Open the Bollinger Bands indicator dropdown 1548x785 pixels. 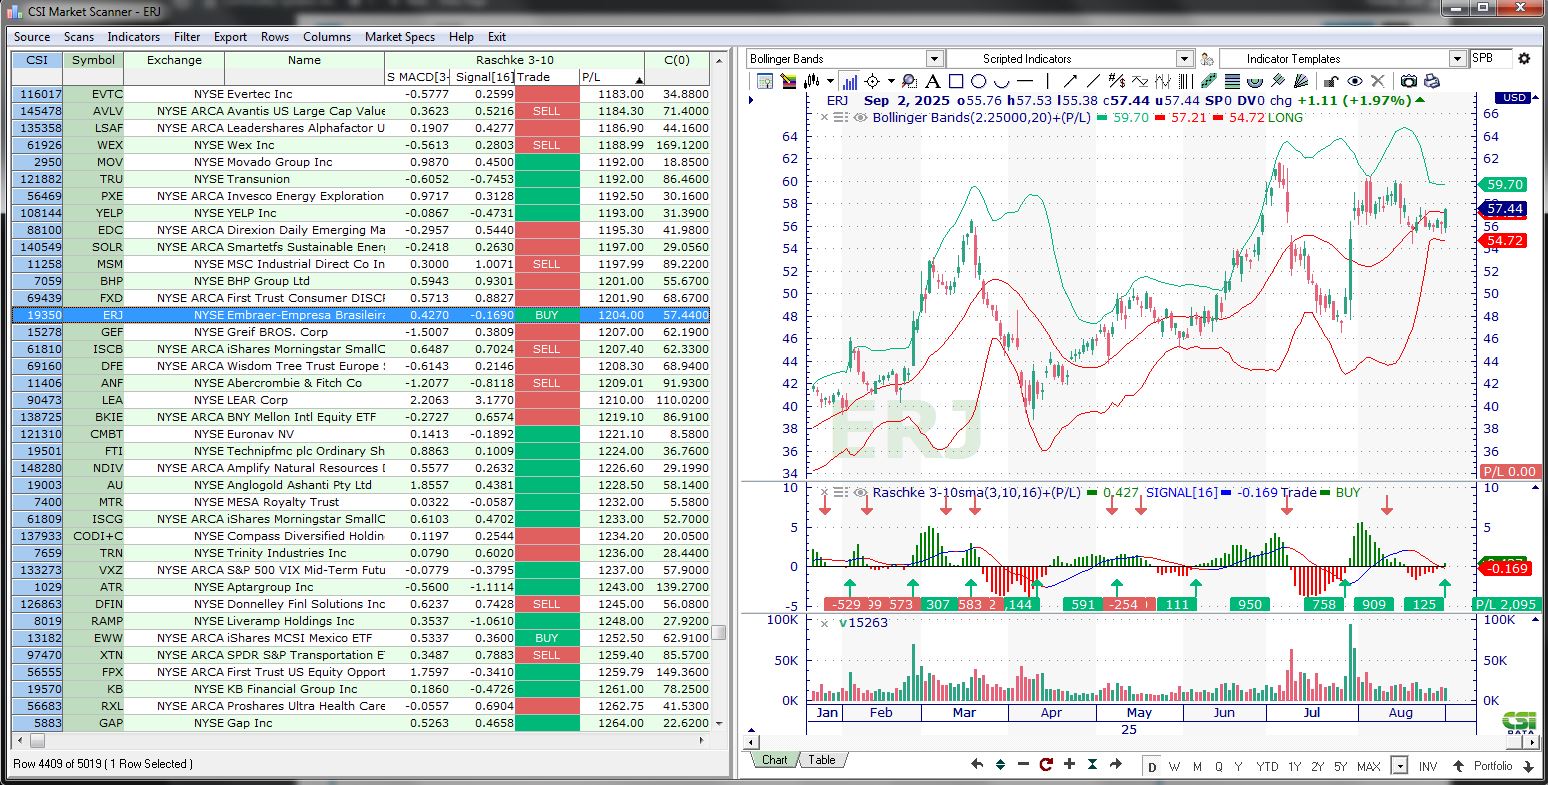coord(934,59)
